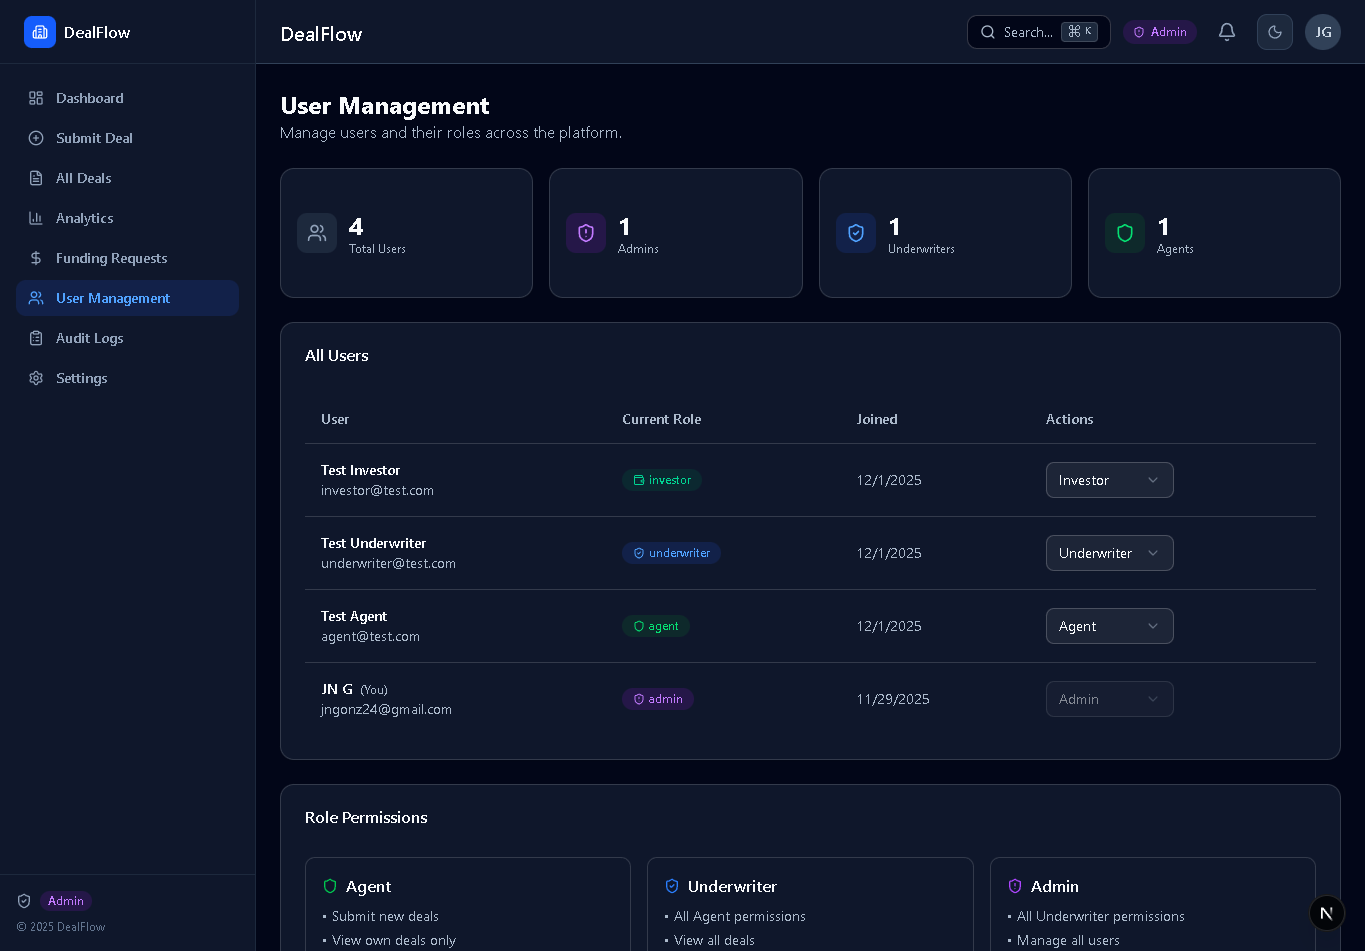The height and width of the screenshot is (951, 1365).
Task: Open the Dashboard from the sidebar
Action: [90, 98]
